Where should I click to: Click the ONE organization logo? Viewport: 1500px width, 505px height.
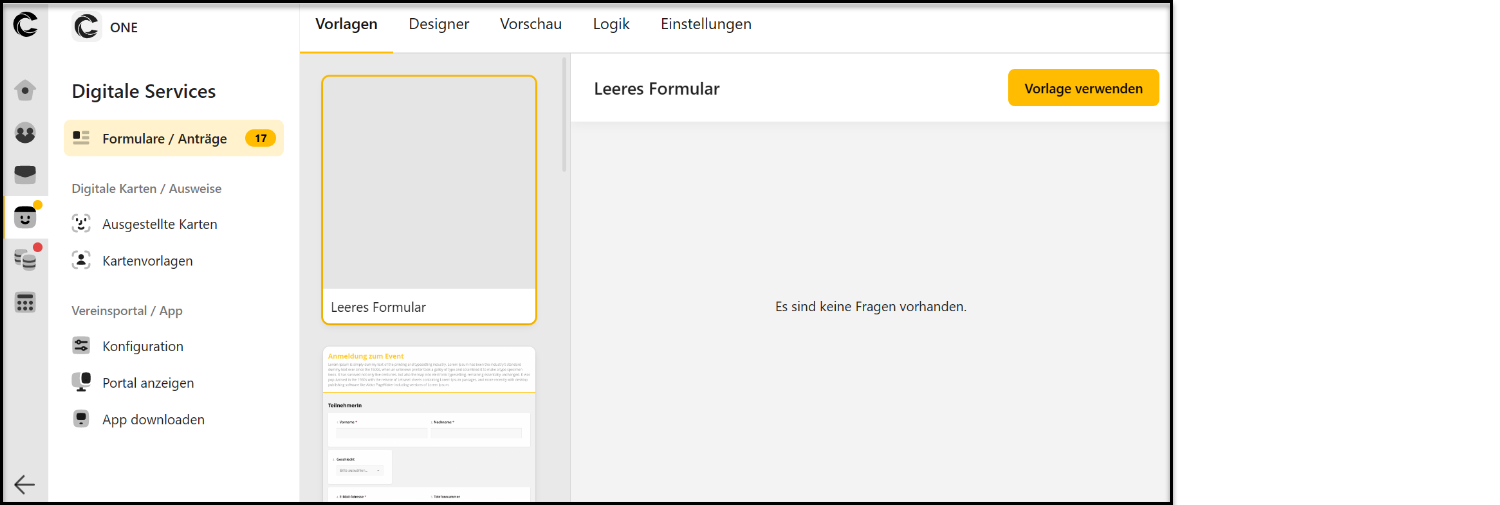pos(87,27)
